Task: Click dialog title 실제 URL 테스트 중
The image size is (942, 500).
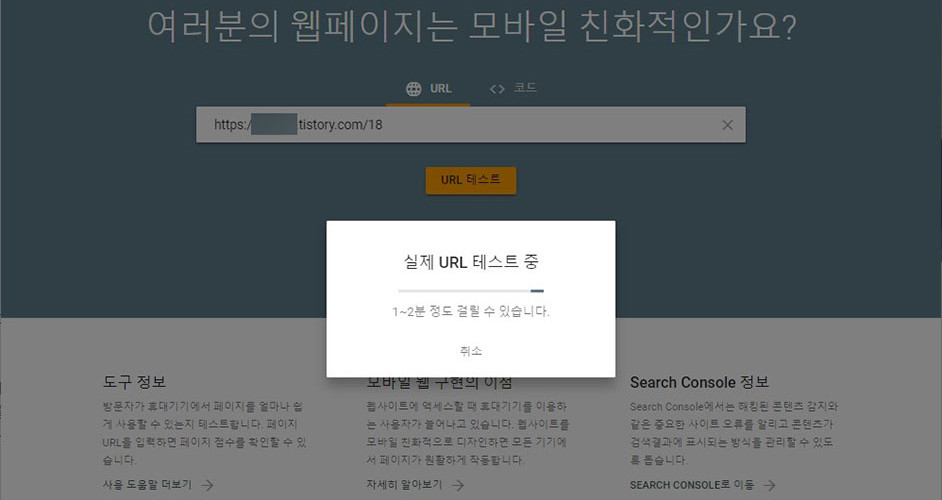Action: click(471, 261)
